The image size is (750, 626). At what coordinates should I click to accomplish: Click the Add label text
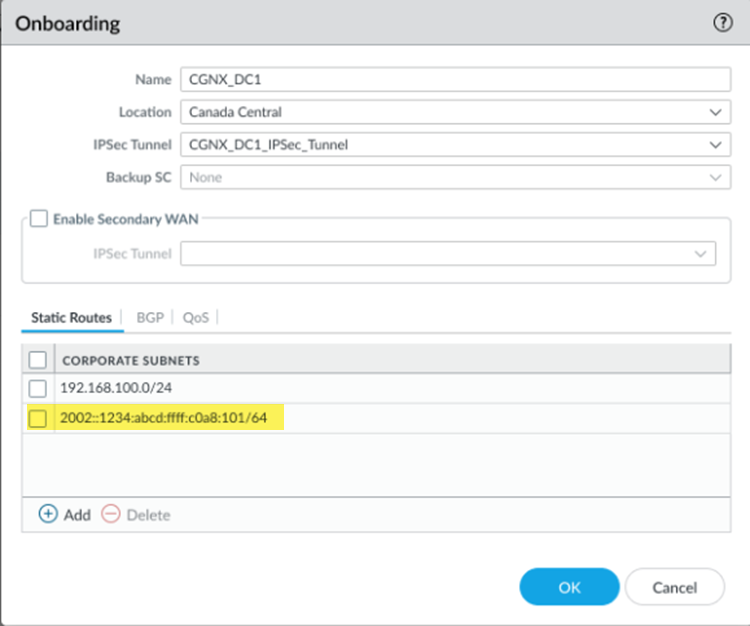pos(77,515)
